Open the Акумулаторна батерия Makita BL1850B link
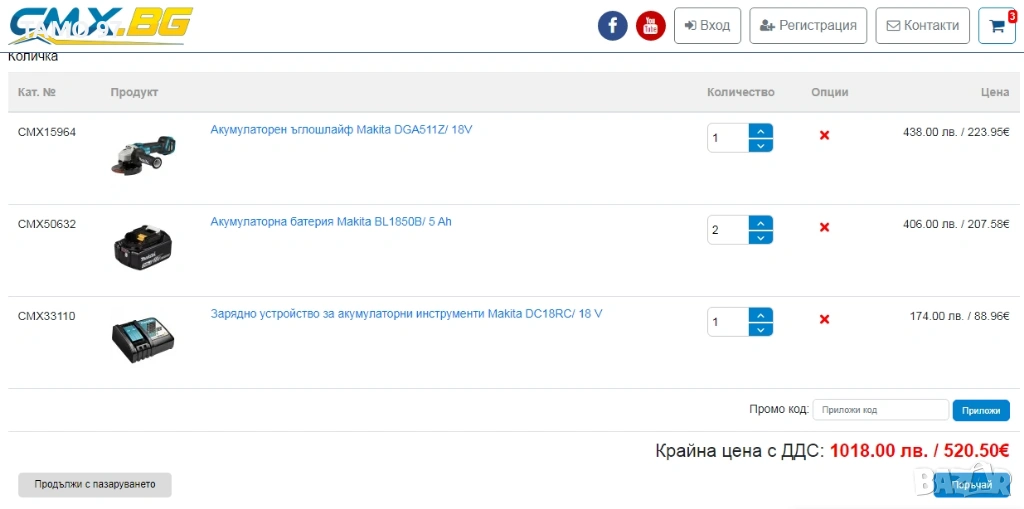Image resolution: width=1024 pixels, height=509 pixels. [330, 222]
